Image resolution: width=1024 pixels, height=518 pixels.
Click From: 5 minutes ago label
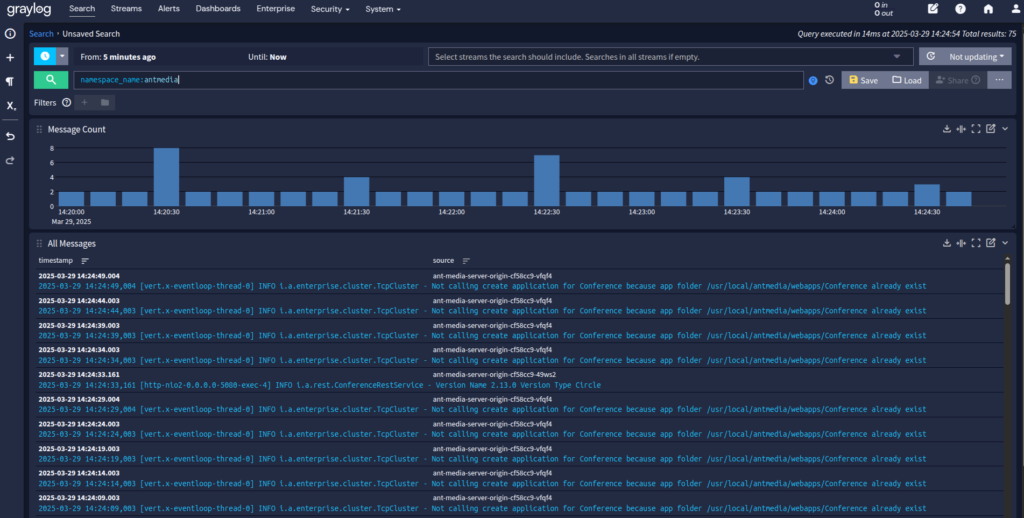(x=118, y=57)
